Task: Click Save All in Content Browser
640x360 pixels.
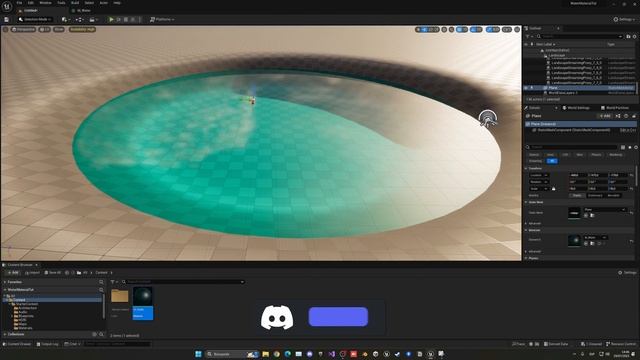Action: (52, 273)
